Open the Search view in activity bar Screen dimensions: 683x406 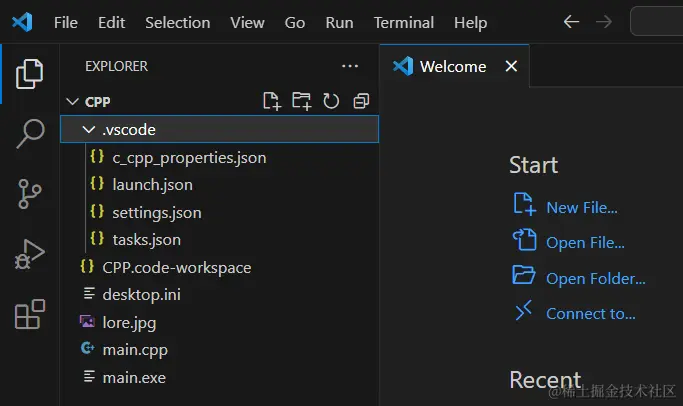coord(30,133)
